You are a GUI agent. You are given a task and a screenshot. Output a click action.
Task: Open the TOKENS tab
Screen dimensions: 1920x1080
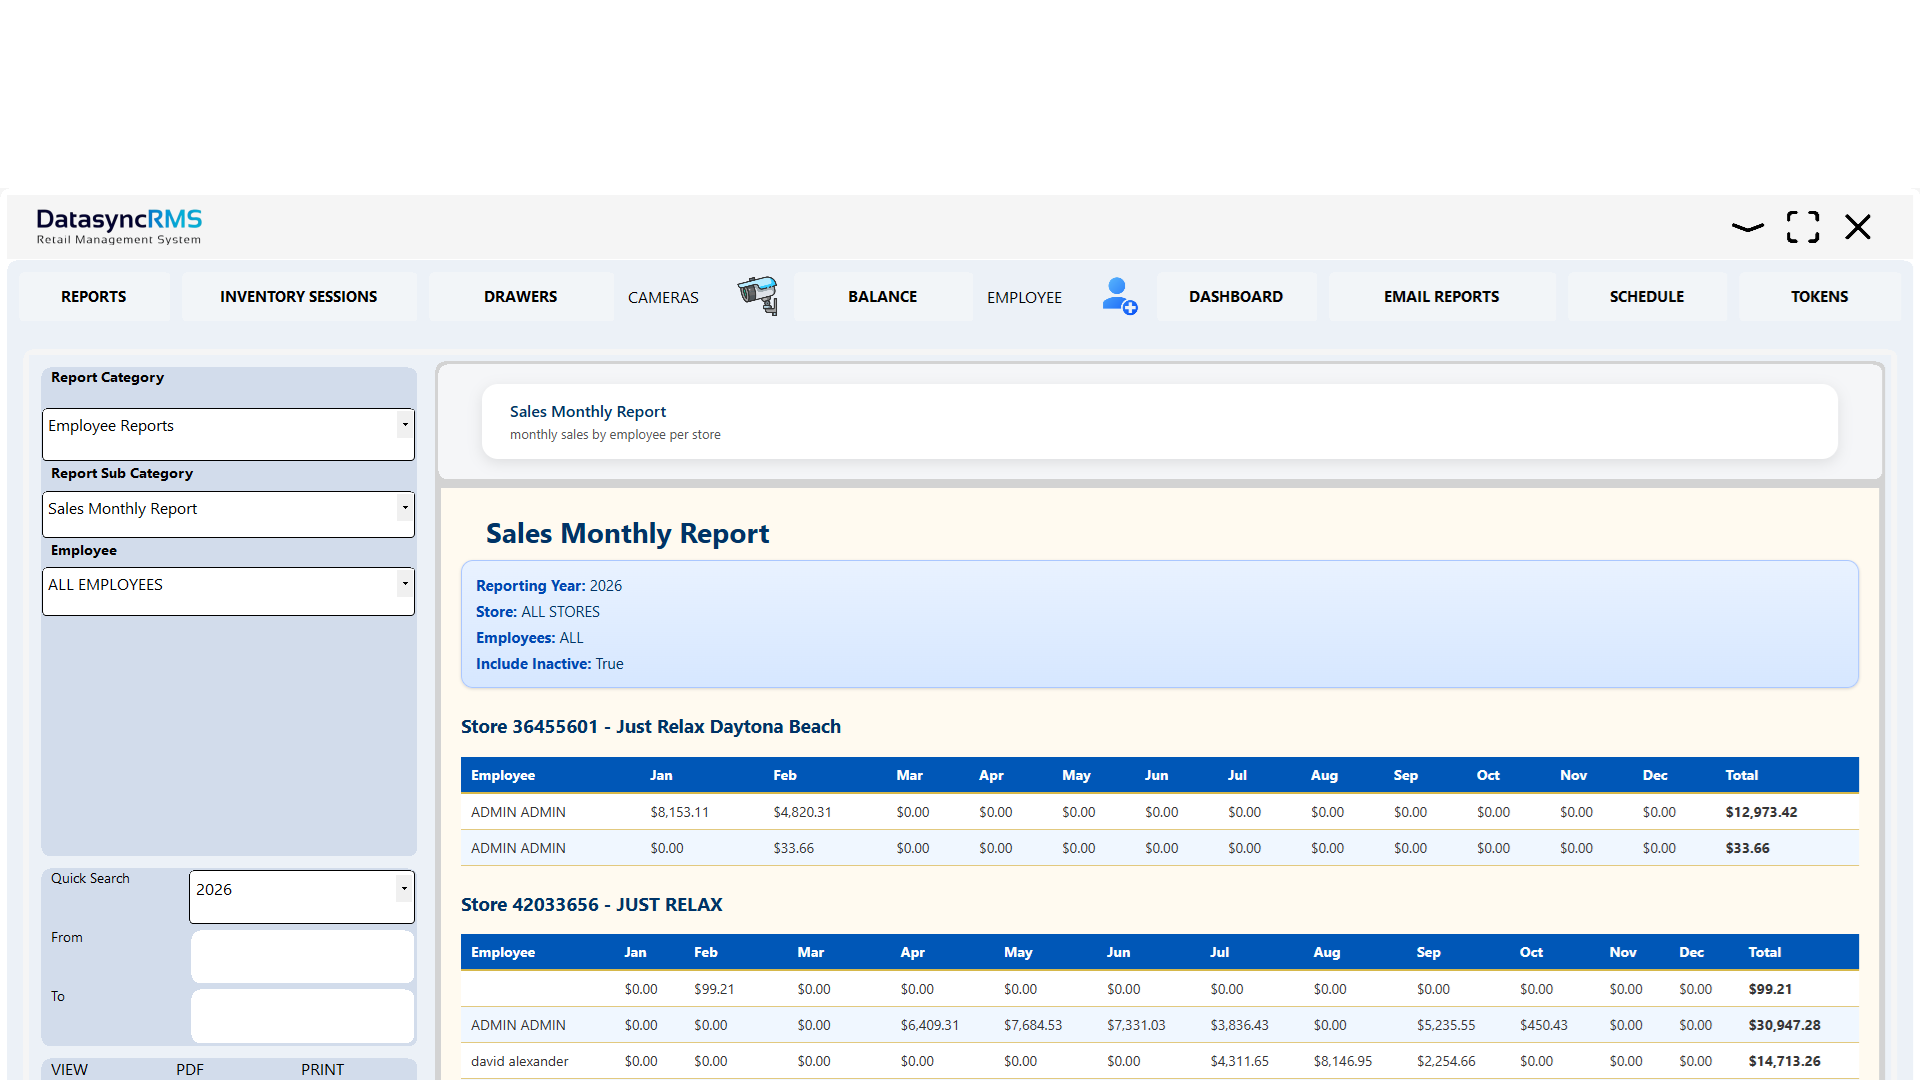click(x=1820, y=296)
